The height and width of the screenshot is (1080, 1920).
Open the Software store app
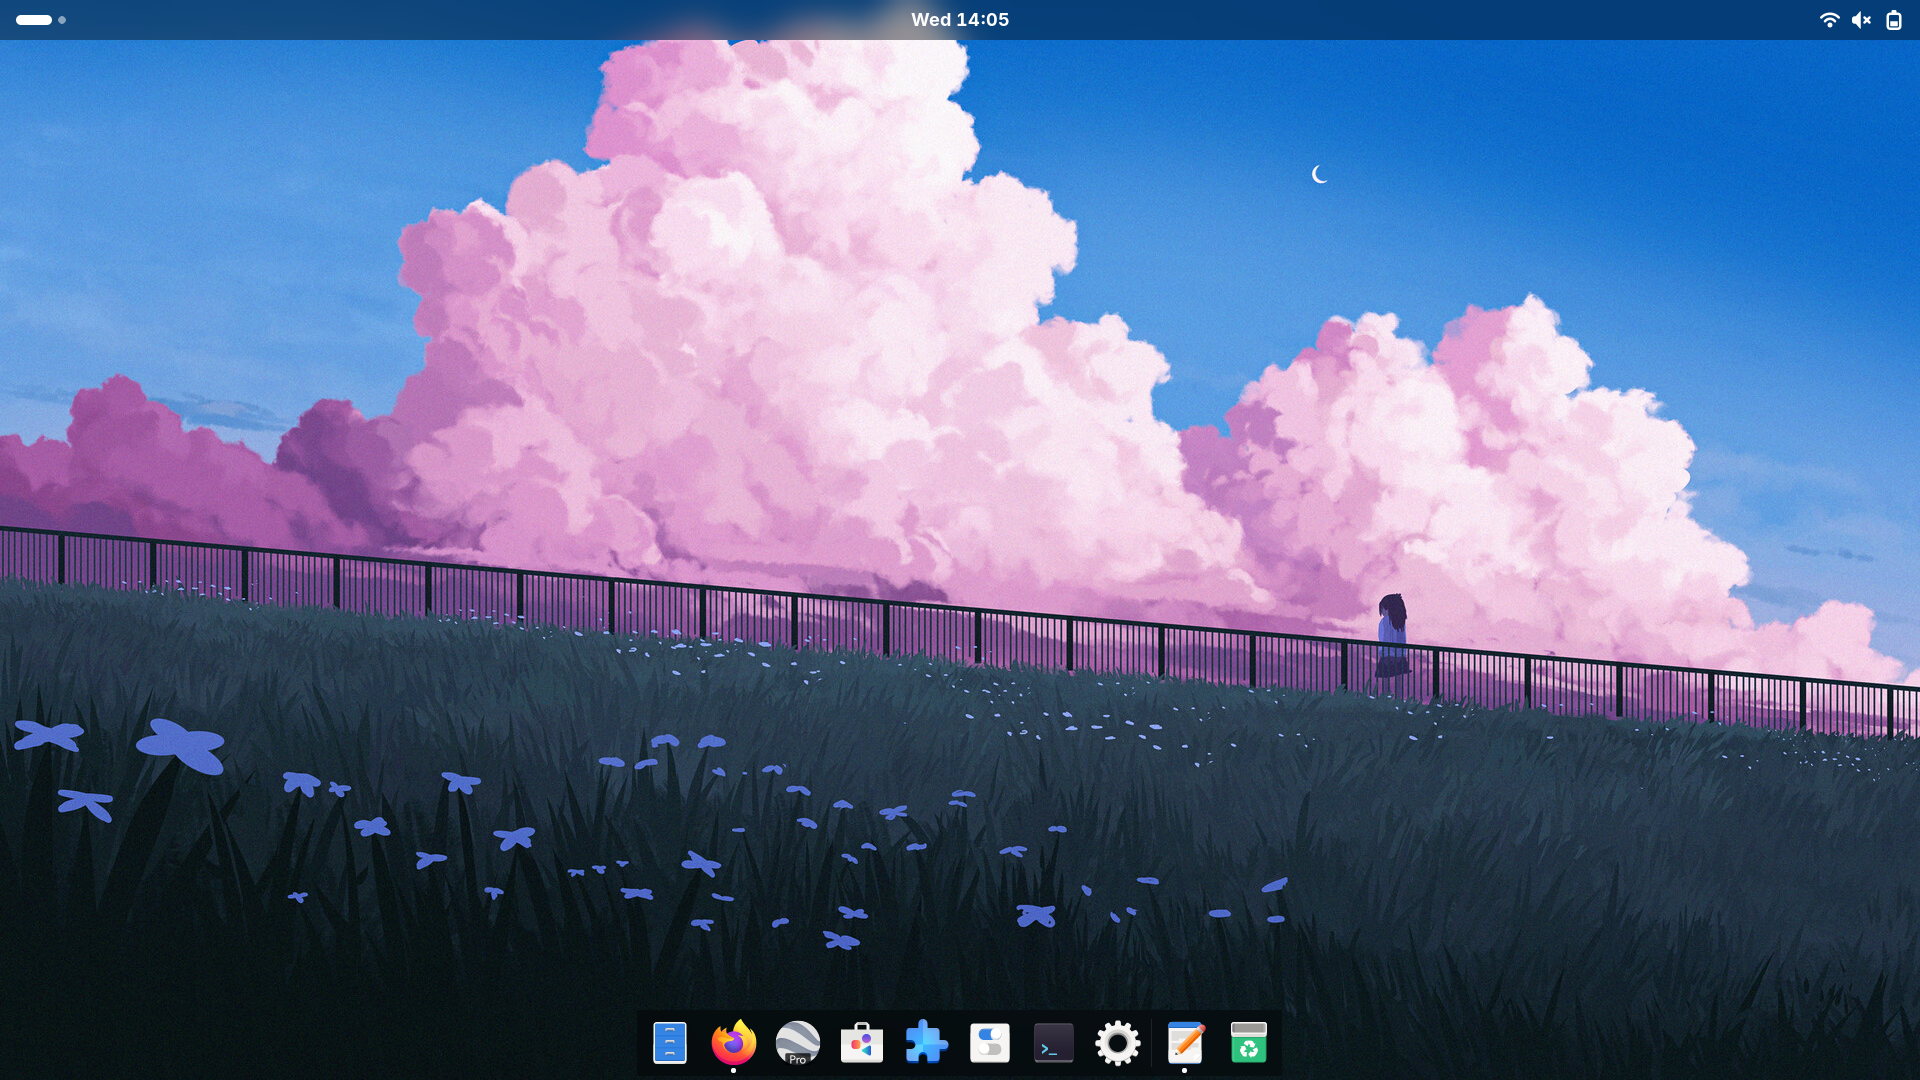click(861, 1043)
